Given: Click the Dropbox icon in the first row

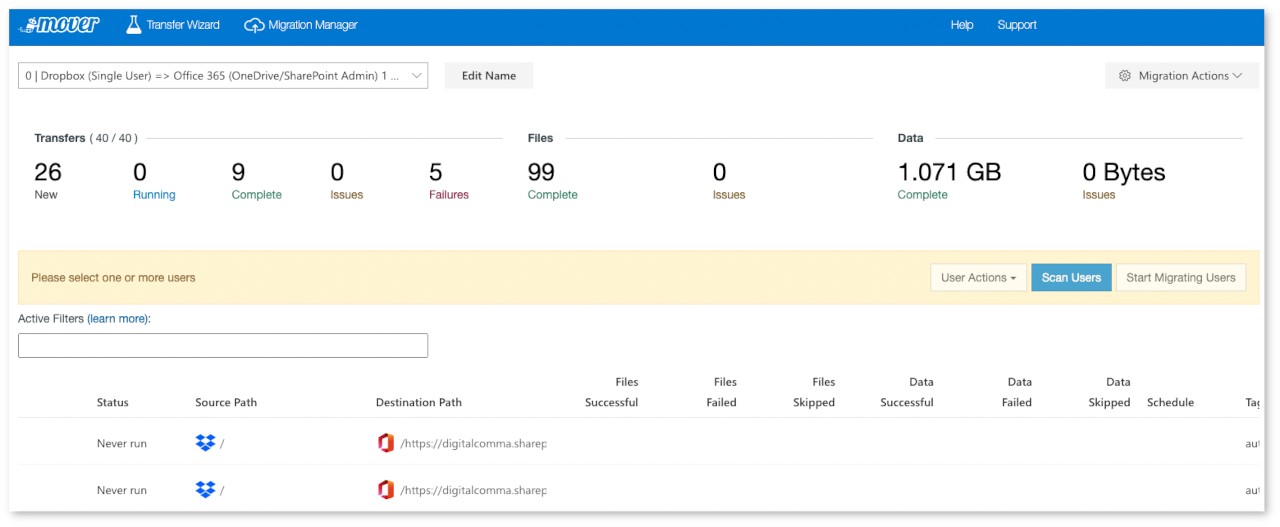Looking at the screenshot, I should [205, 443].
